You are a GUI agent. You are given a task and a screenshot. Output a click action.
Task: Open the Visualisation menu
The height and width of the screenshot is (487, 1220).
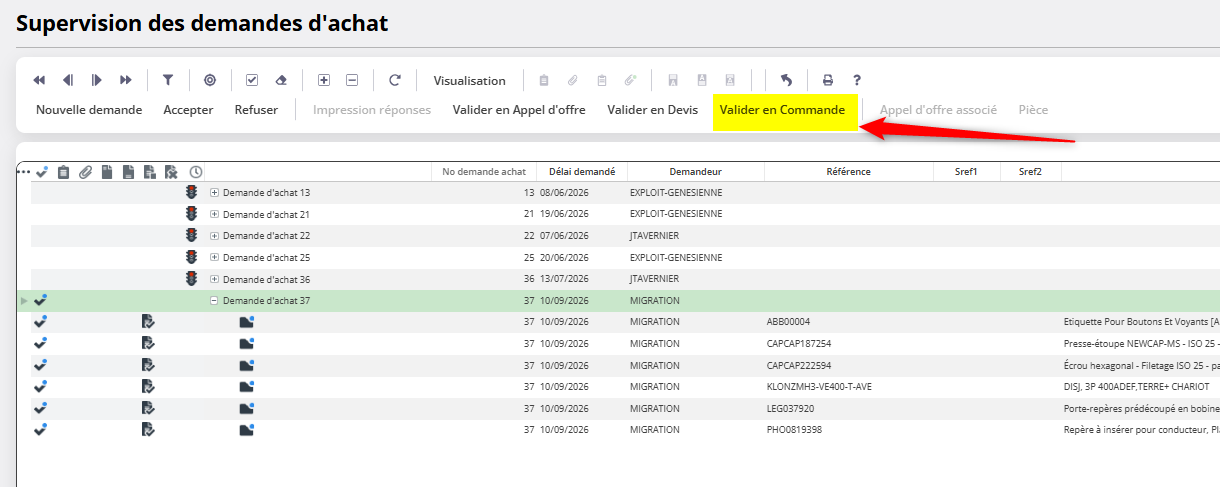[469, 80]
